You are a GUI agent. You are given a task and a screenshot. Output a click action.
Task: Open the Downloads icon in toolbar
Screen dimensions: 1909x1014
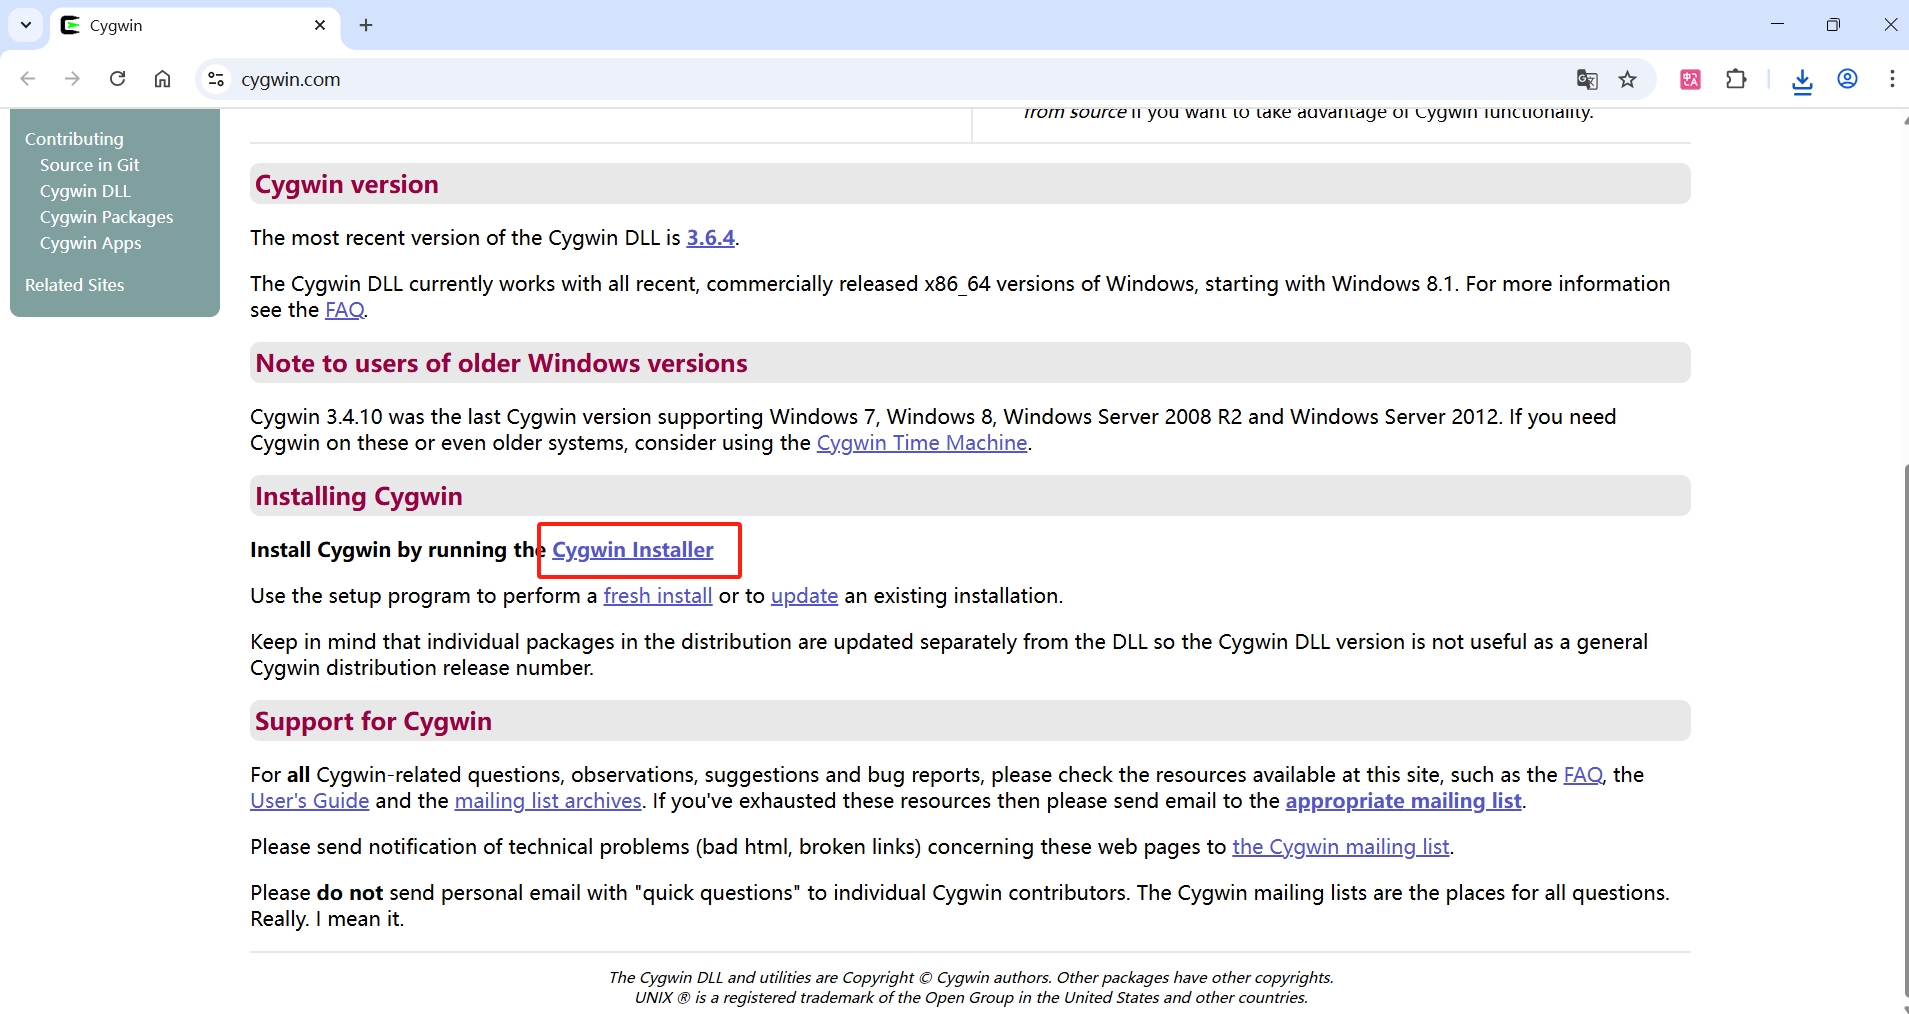(x=1802, y=80)
